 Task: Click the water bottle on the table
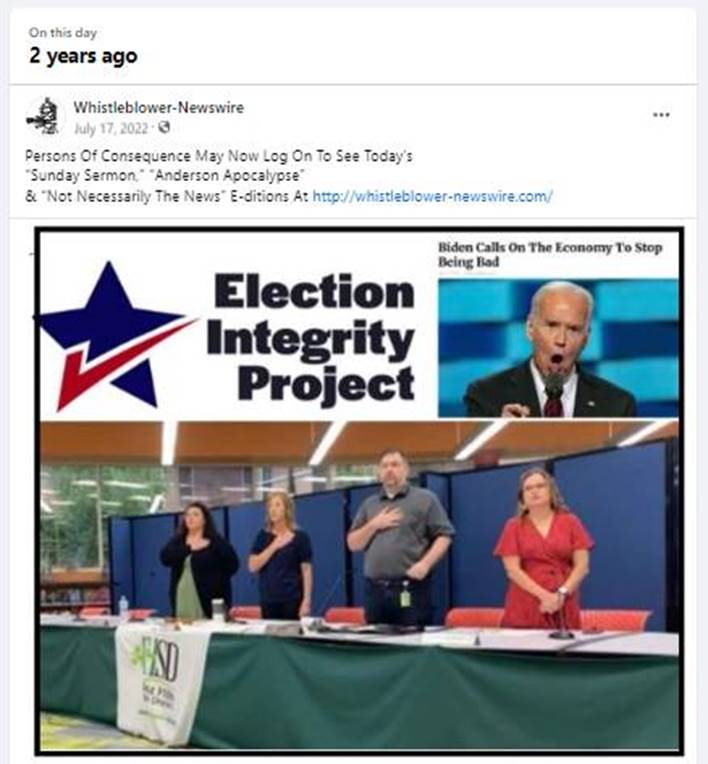(x=123, y=607)
